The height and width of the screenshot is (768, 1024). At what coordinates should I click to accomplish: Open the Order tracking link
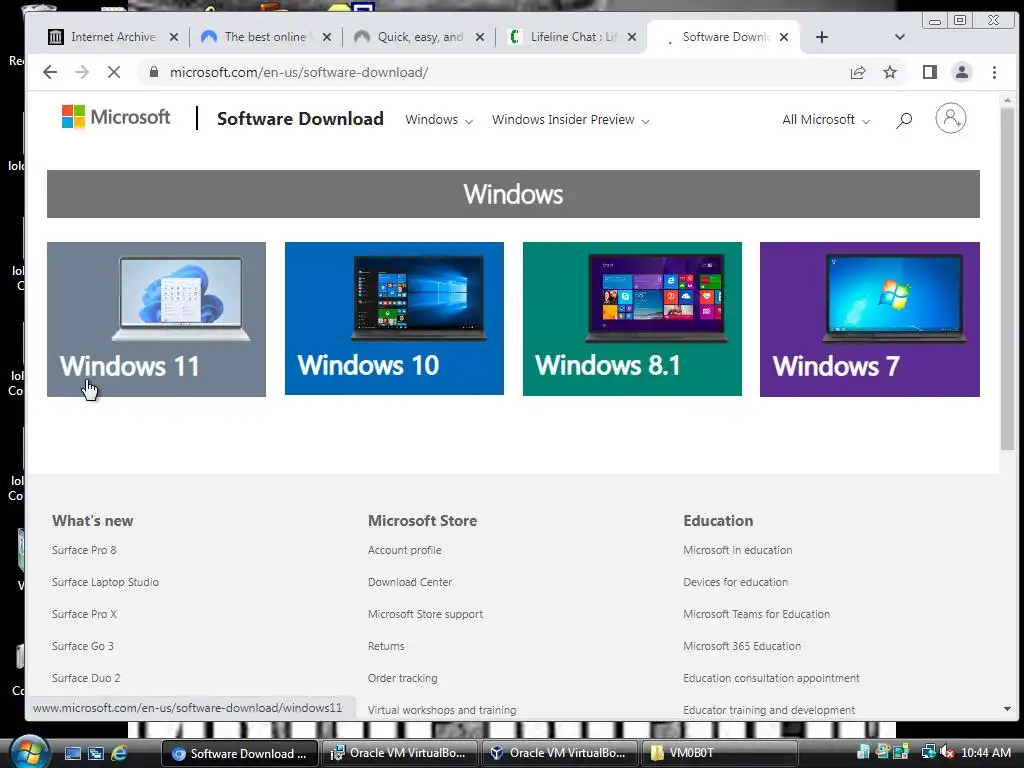402,679
